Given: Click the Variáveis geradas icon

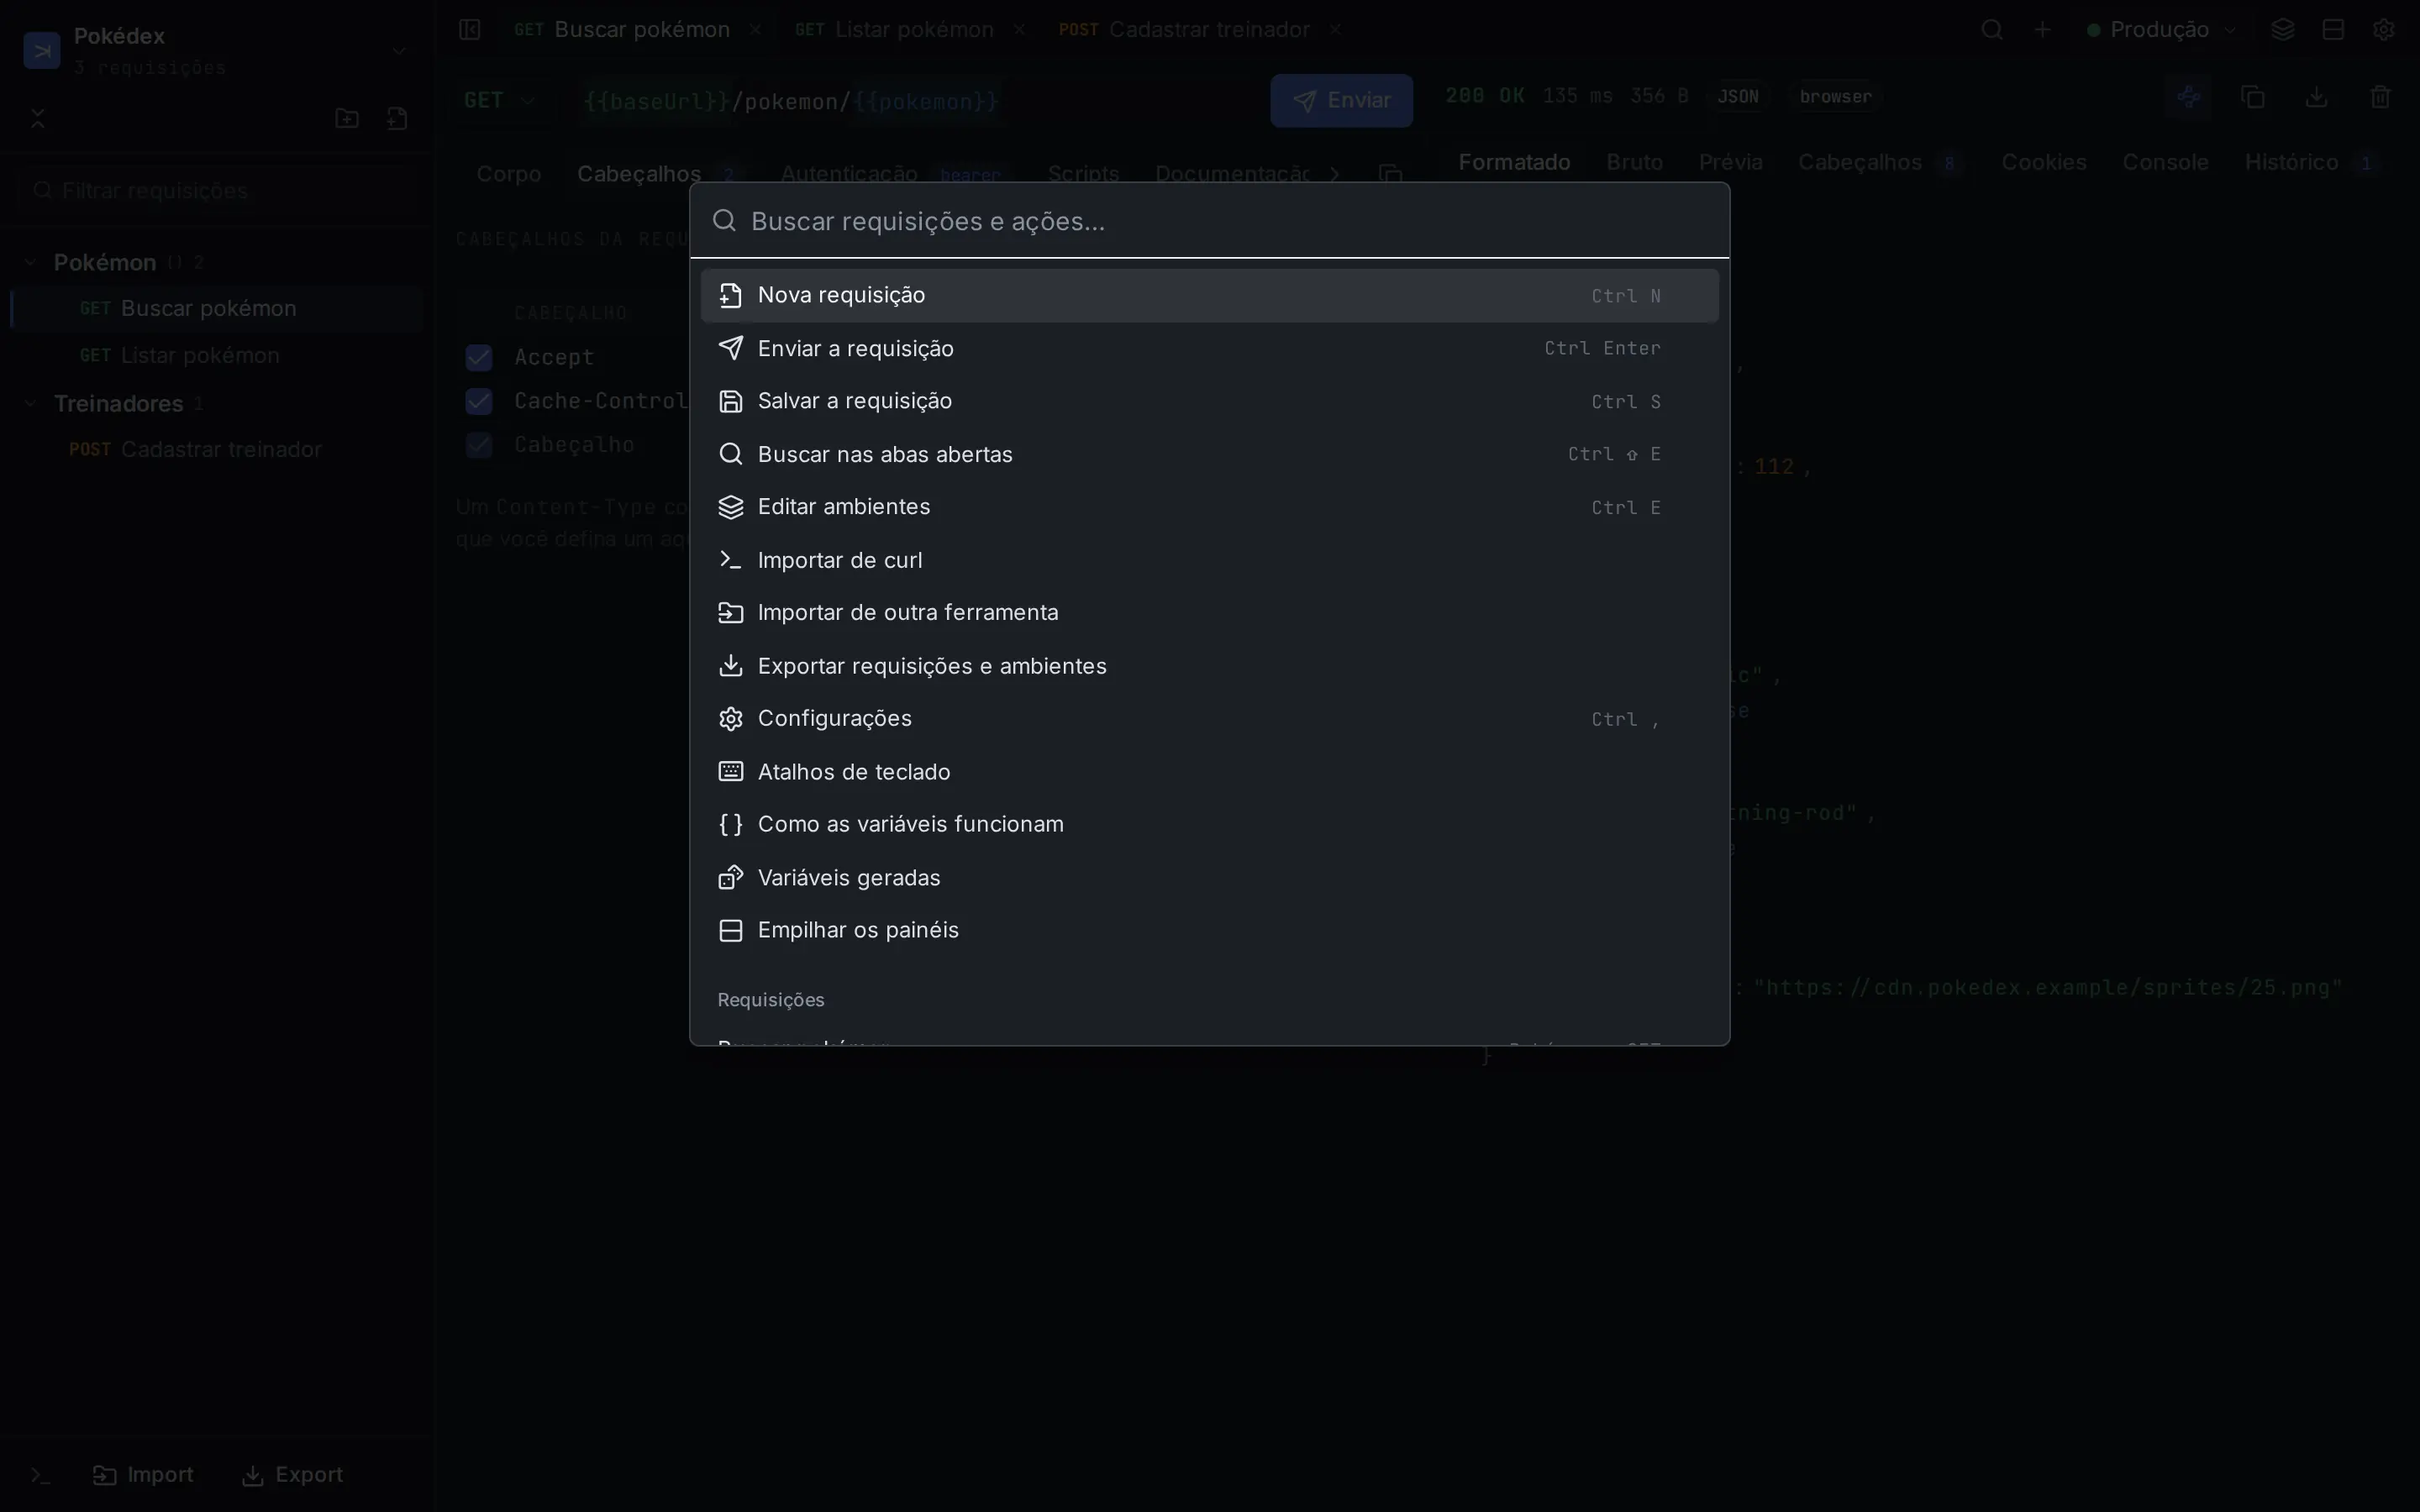Looking at the screenshot, I should click(x=731, y=877).
